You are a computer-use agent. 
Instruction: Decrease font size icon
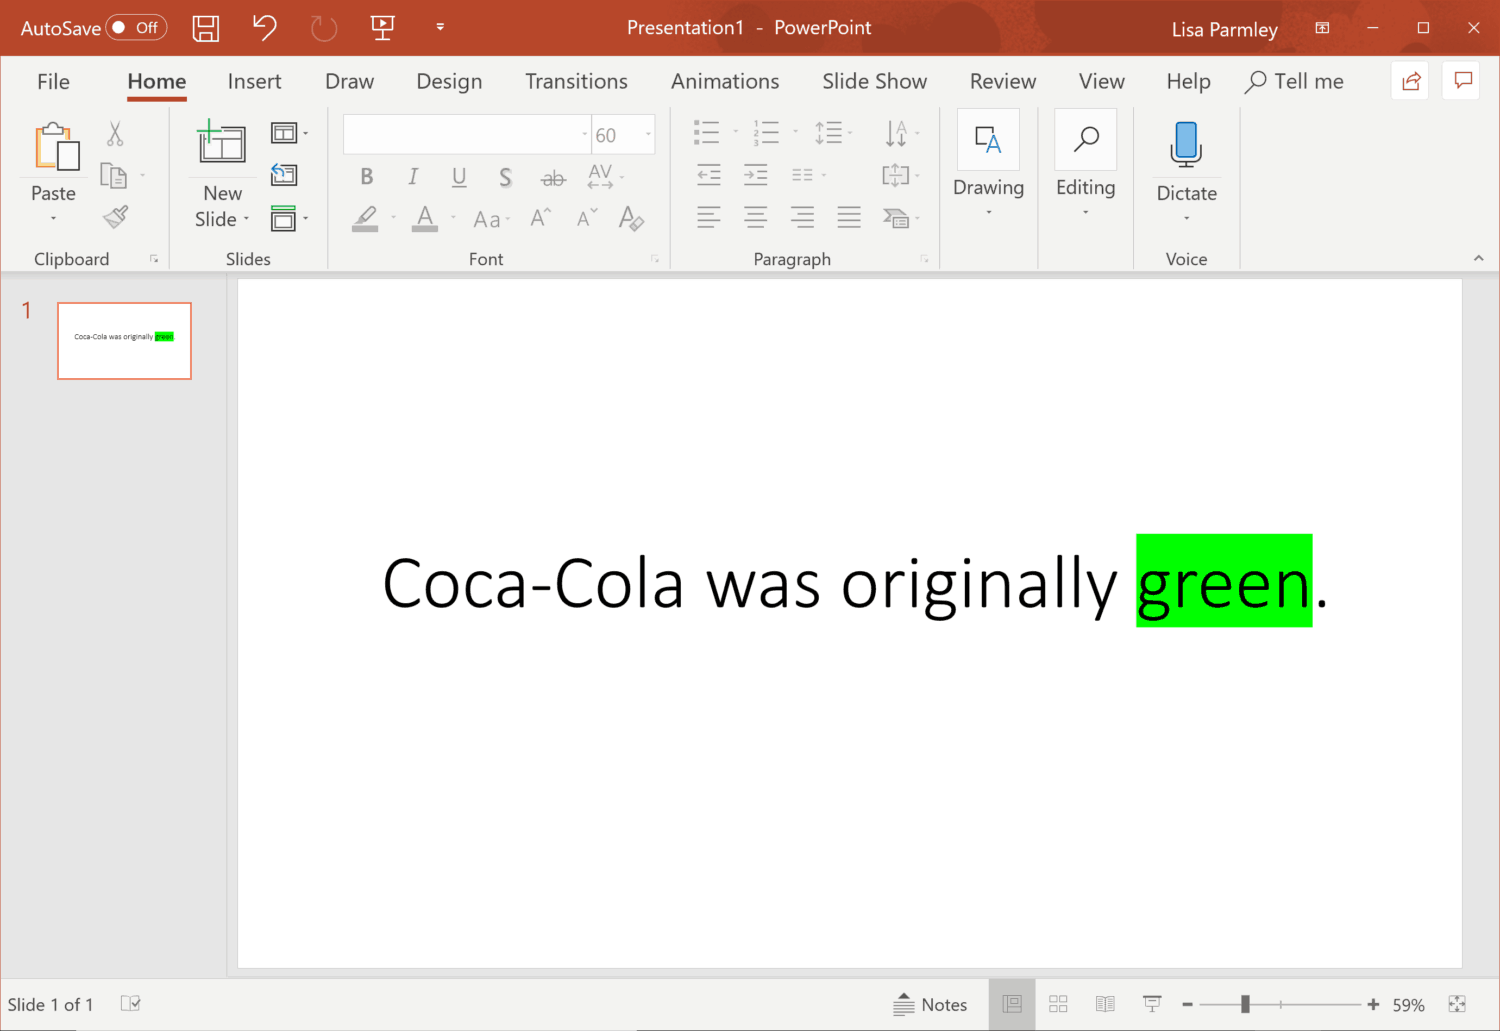[x=587, y=218]
